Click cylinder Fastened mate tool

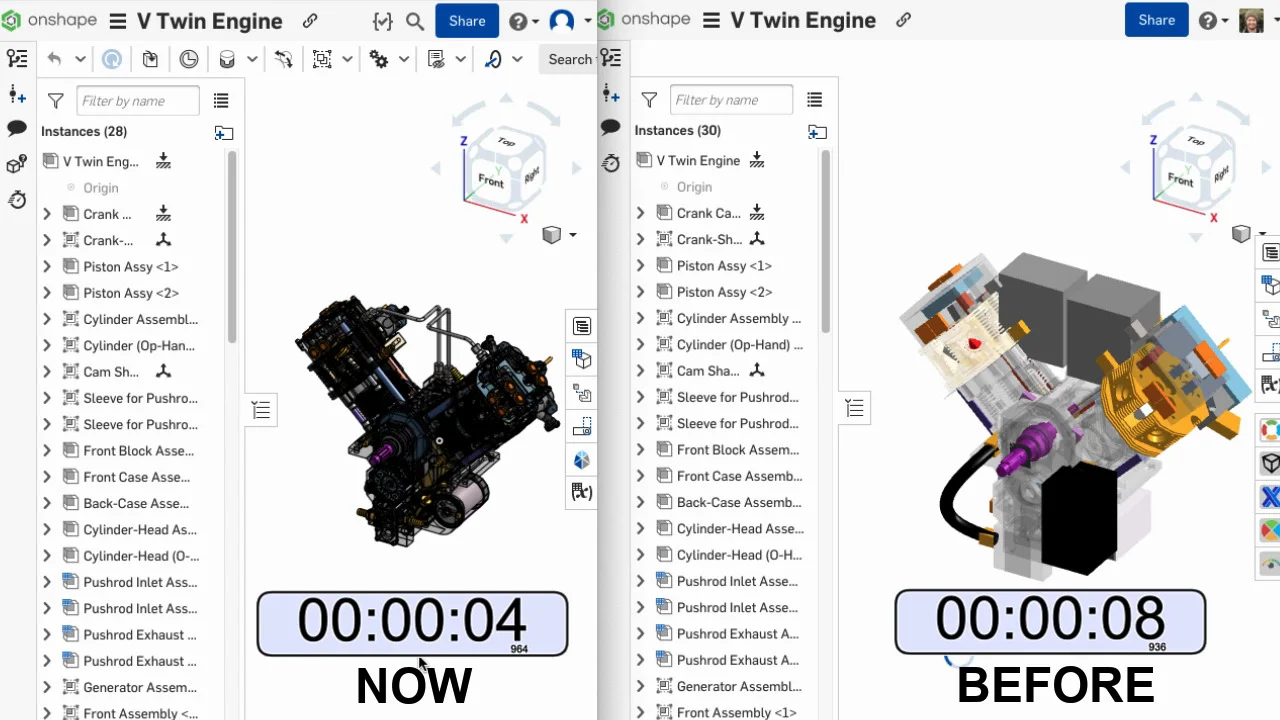pos(227,60)
